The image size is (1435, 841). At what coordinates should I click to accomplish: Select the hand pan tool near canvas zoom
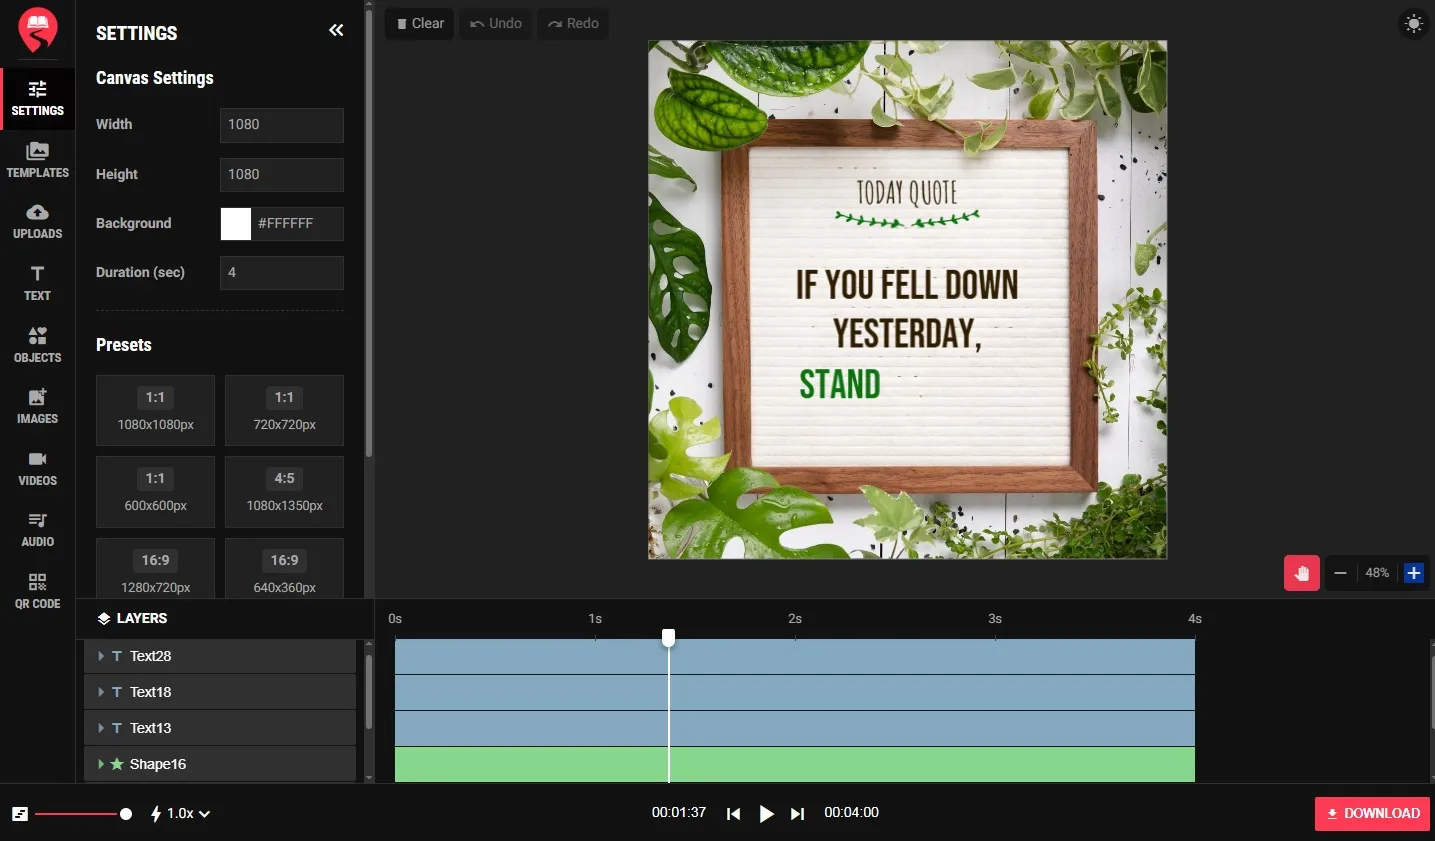1301,572
